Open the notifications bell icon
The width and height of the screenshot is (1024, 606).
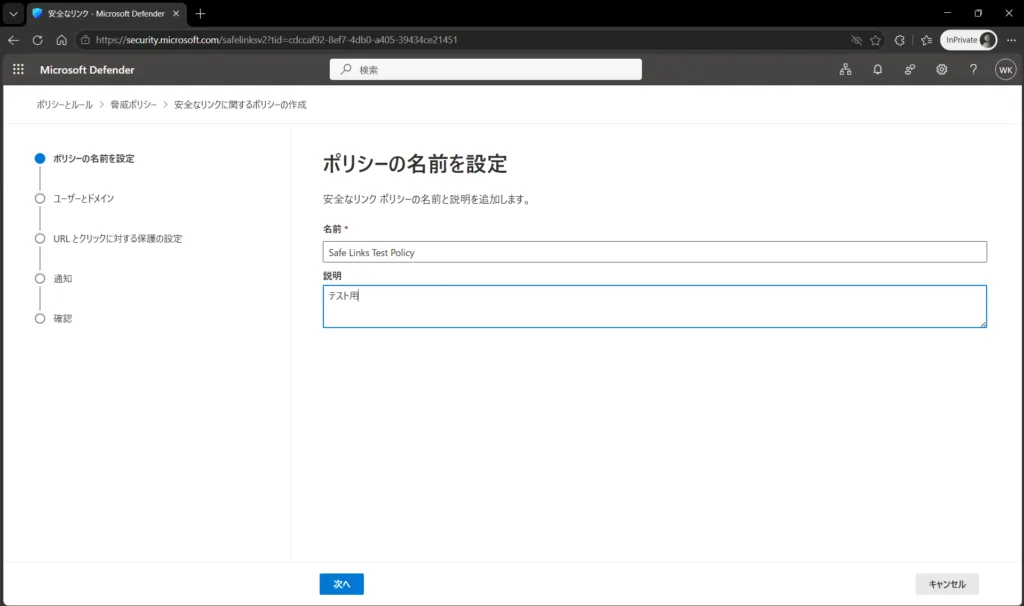(878, 69)
